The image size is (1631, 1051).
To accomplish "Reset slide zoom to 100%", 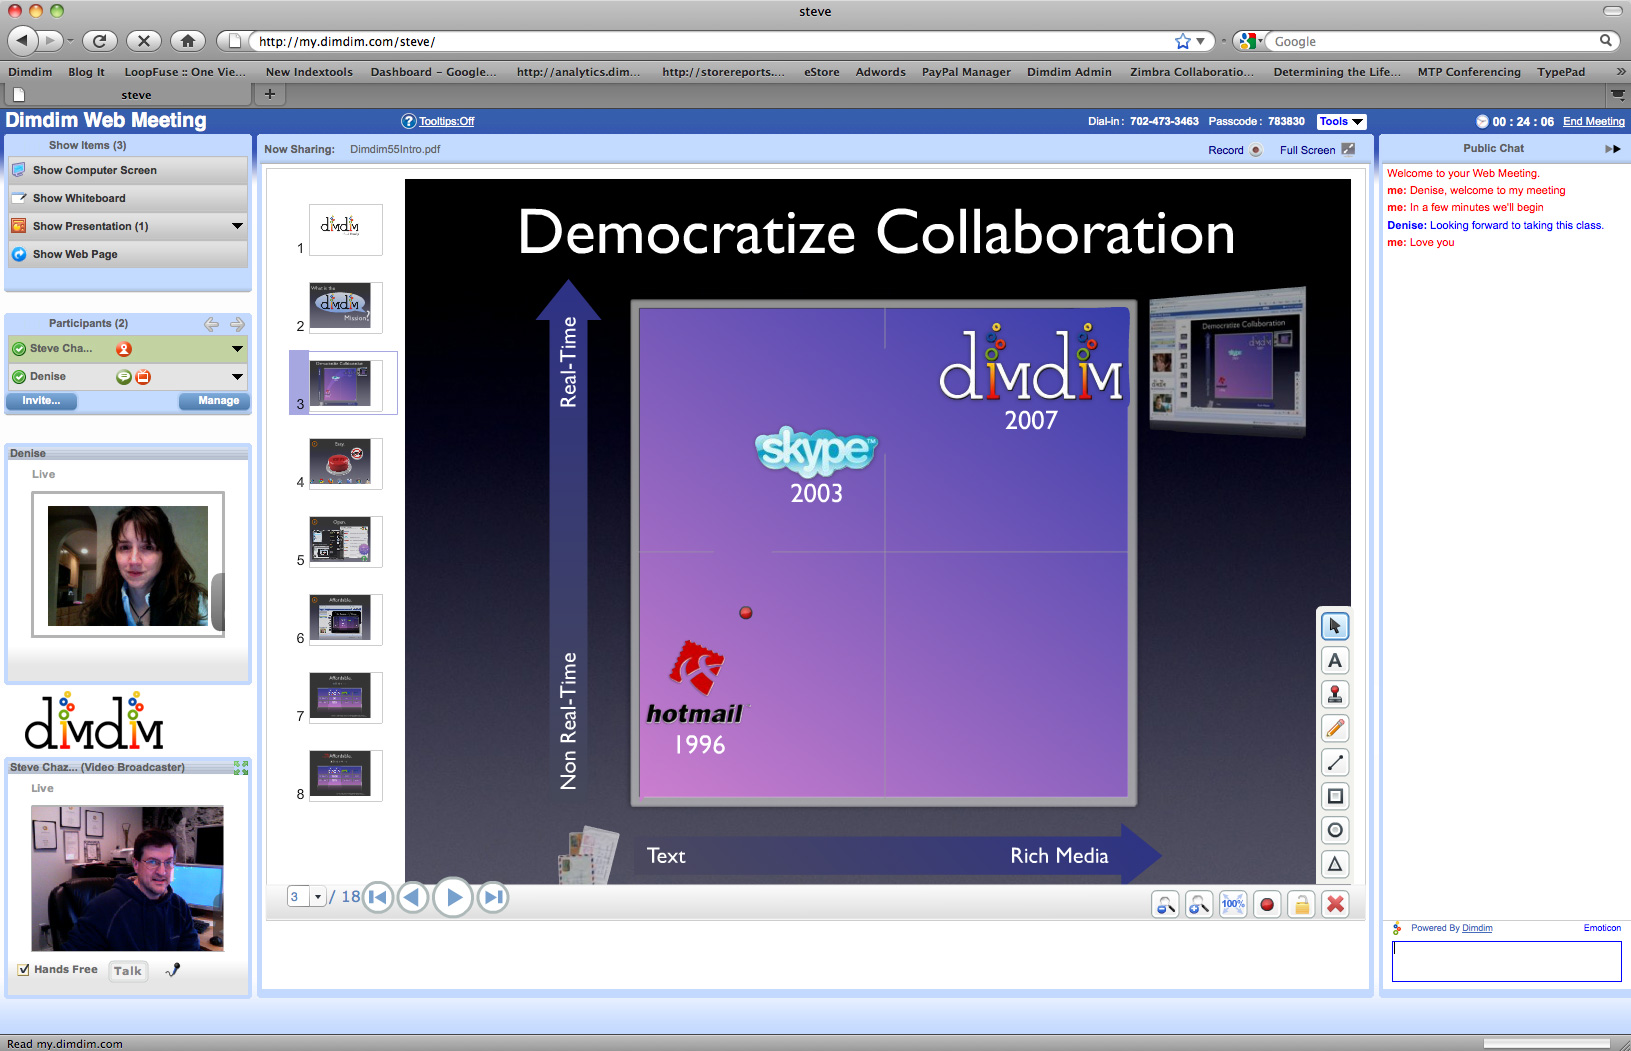I will pyautogui.click(x=1233, y=905).
